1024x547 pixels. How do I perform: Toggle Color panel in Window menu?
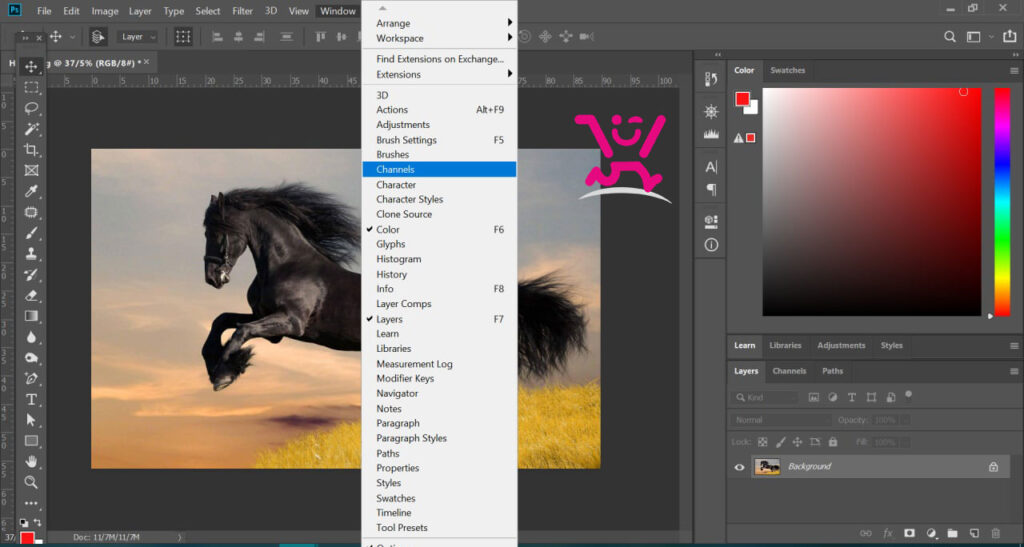coord(440,230)
